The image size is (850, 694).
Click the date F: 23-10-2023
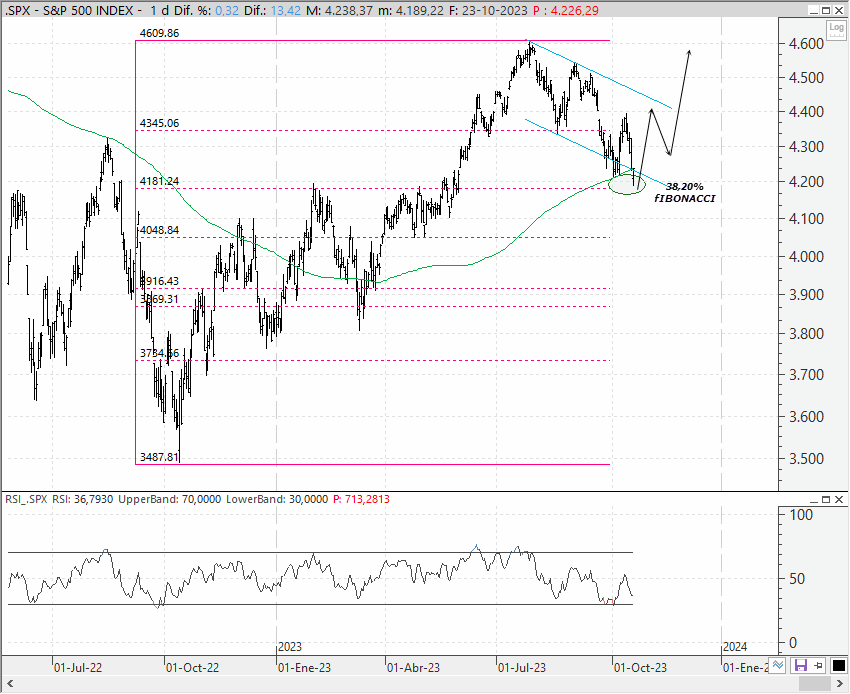[488, 10]
